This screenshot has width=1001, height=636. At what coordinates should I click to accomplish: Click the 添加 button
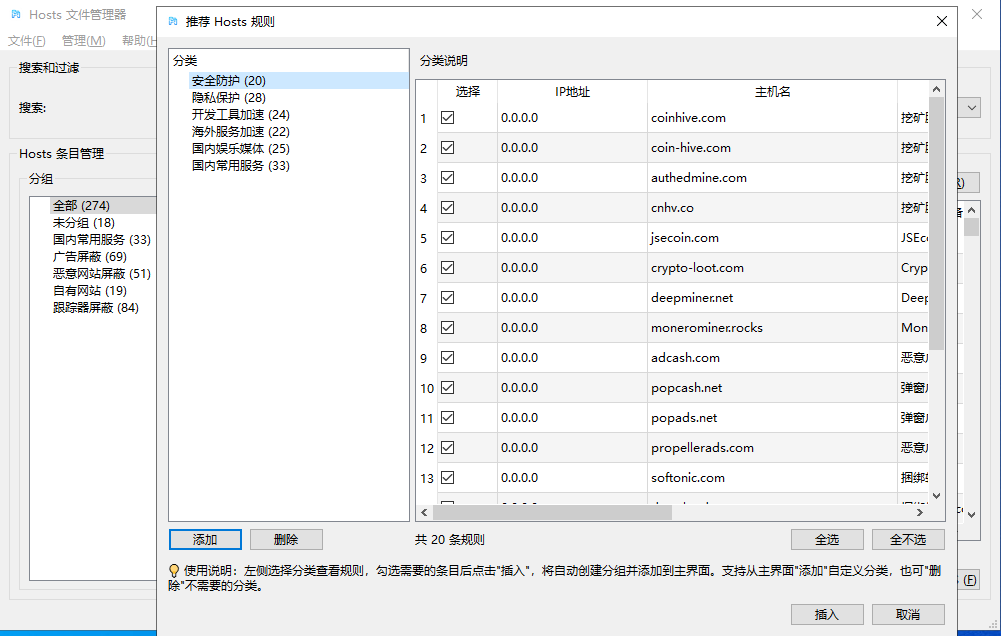pos(205,539)
